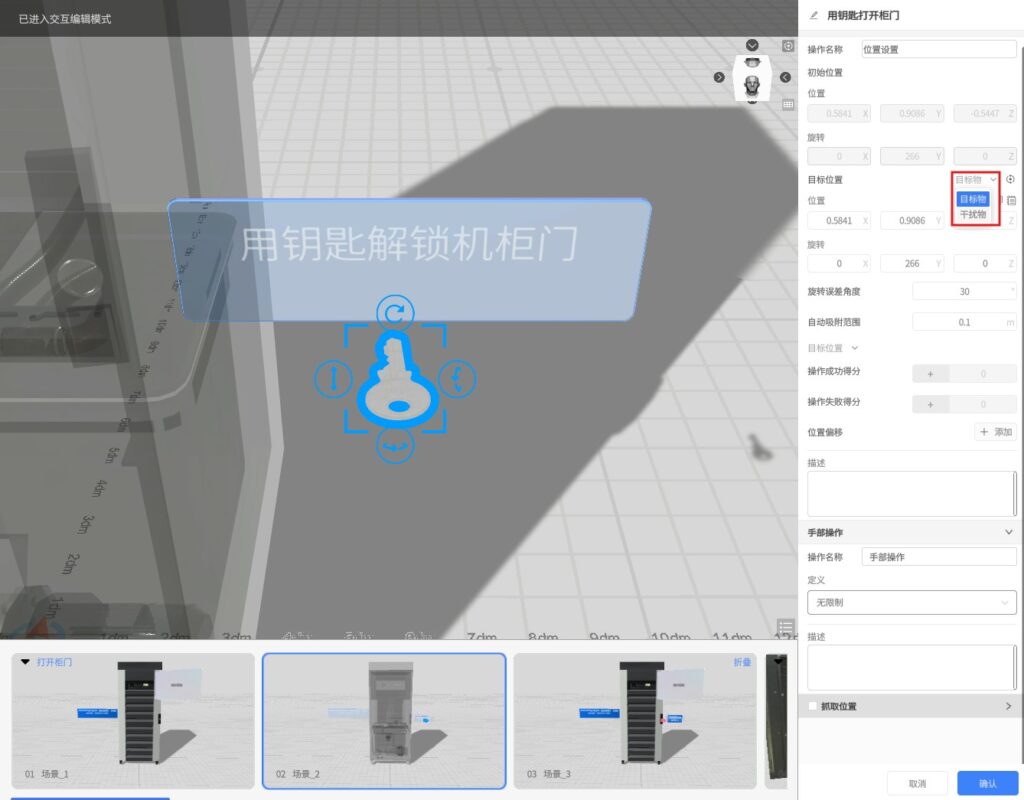Click the circular handle below the key
This screenshot has height=800, width=1024.
click(x=395, y=445)
